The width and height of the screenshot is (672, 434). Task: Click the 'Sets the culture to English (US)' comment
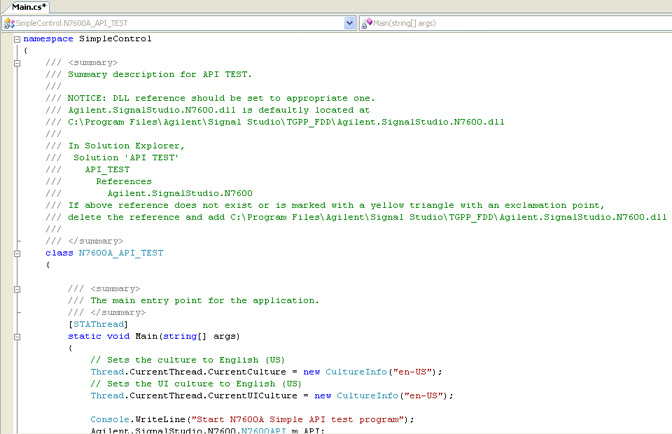pos(187,360)
